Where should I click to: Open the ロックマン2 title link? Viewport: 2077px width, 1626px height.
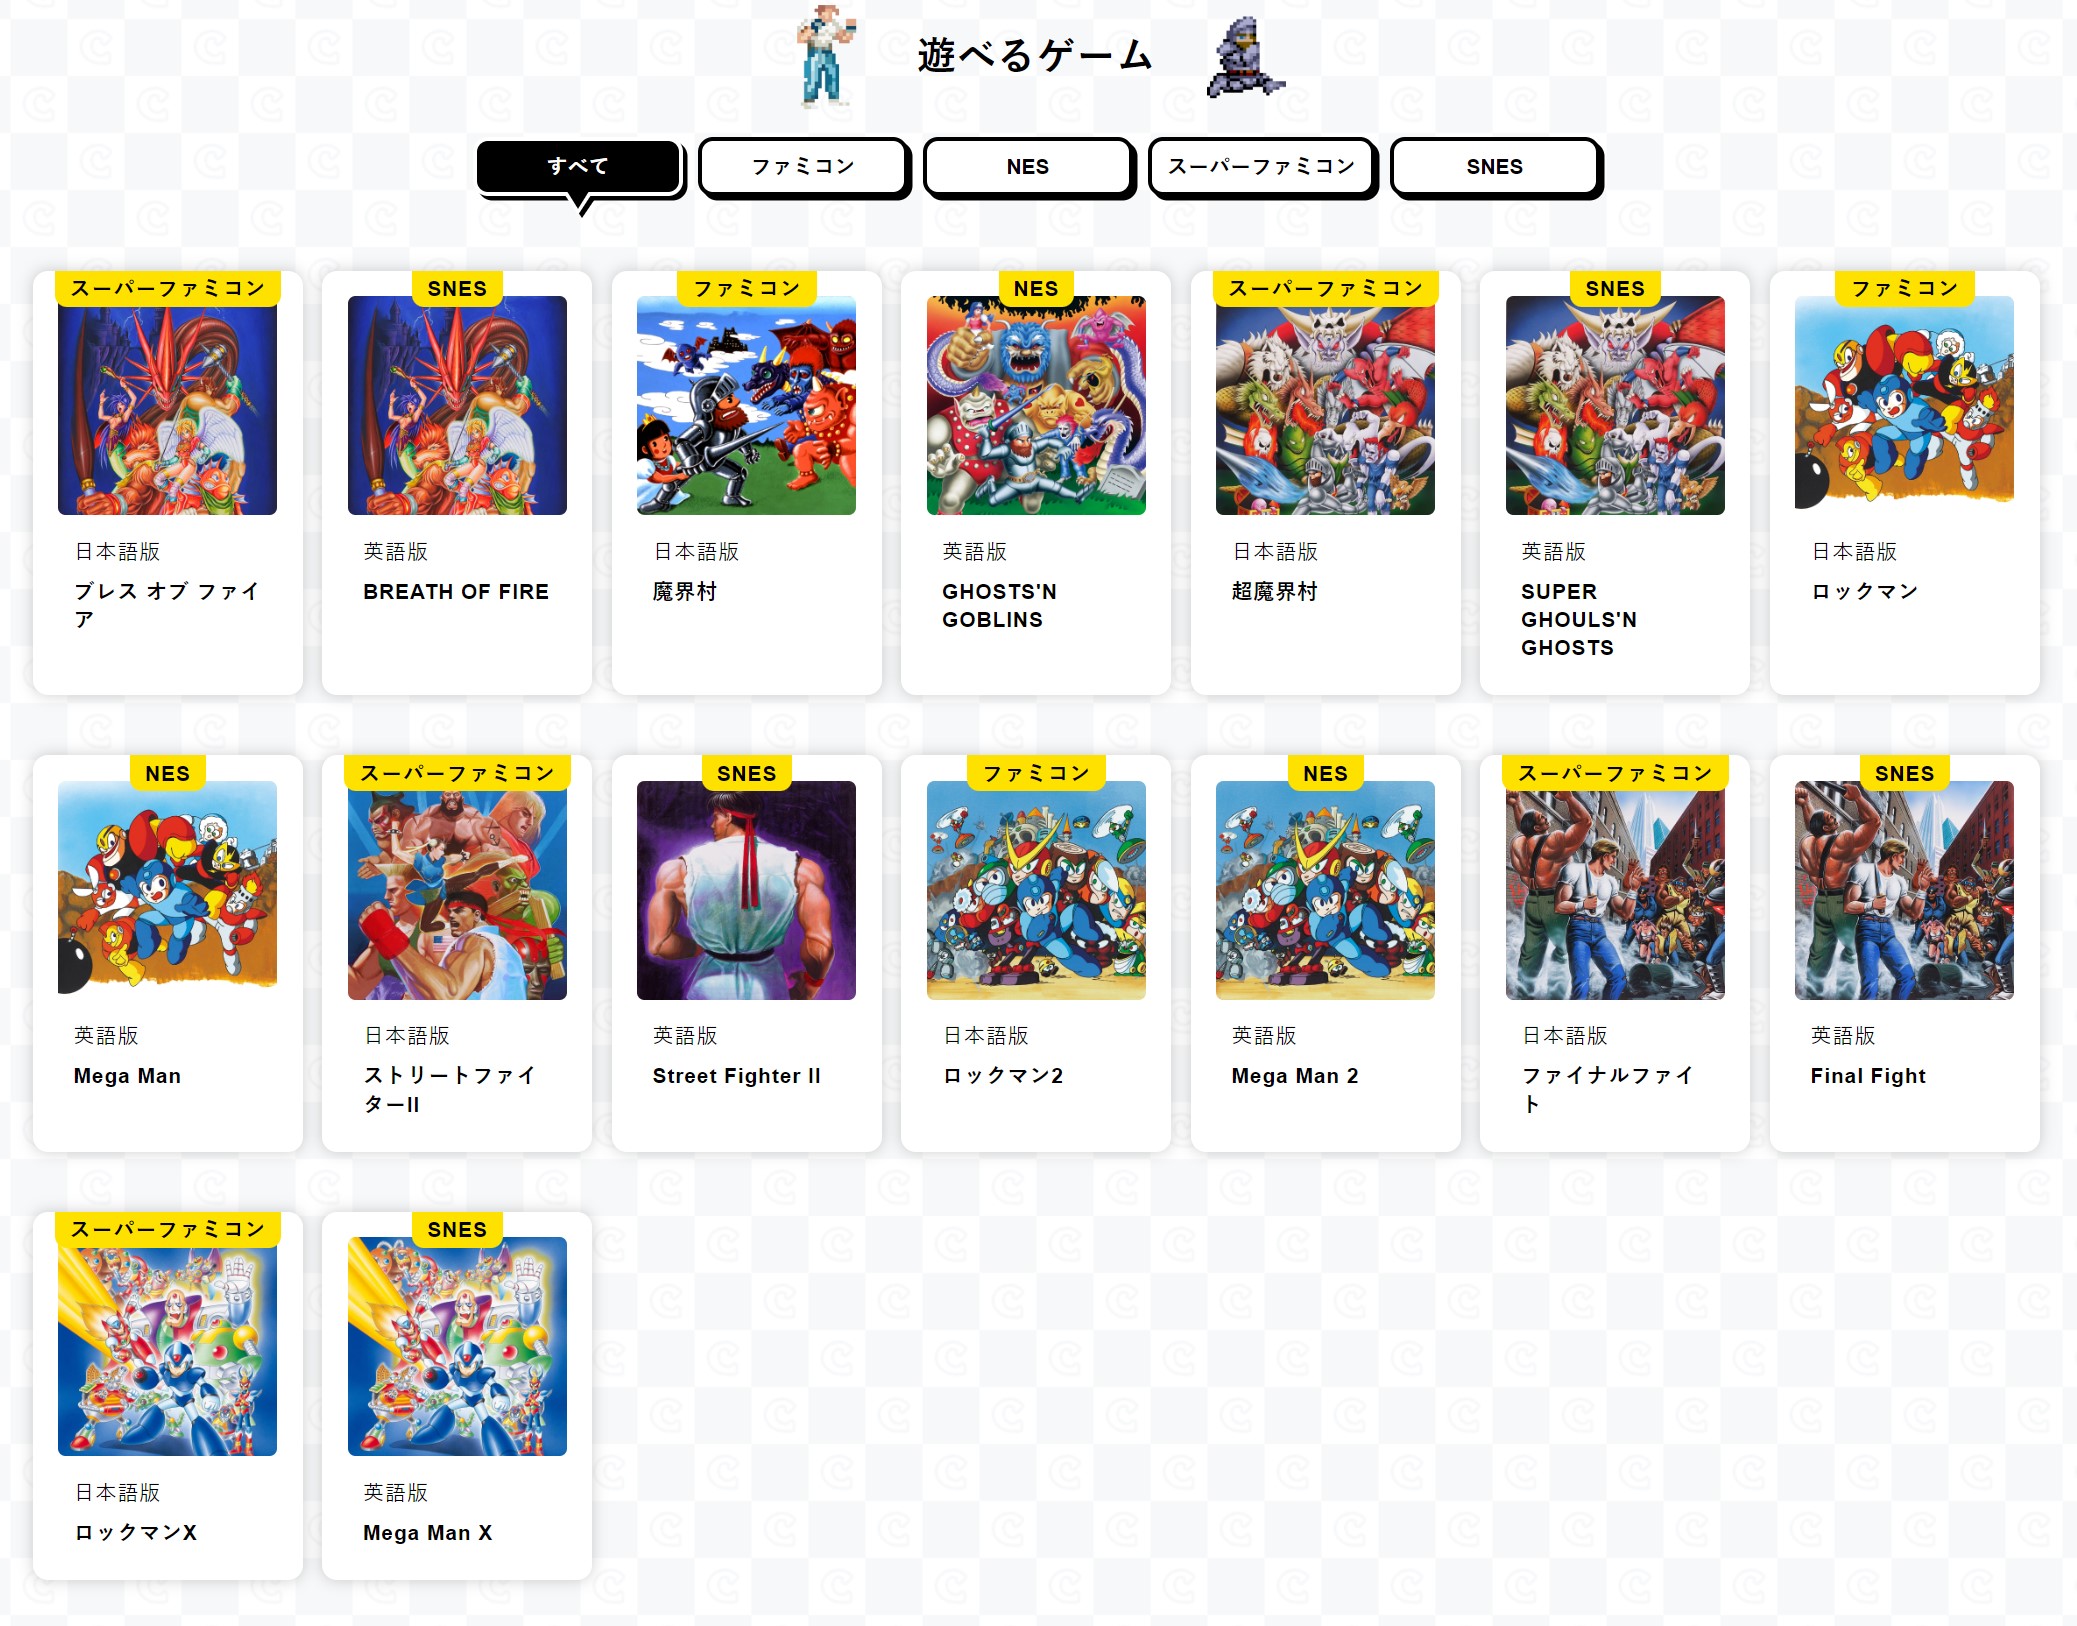point(1003,1076)
